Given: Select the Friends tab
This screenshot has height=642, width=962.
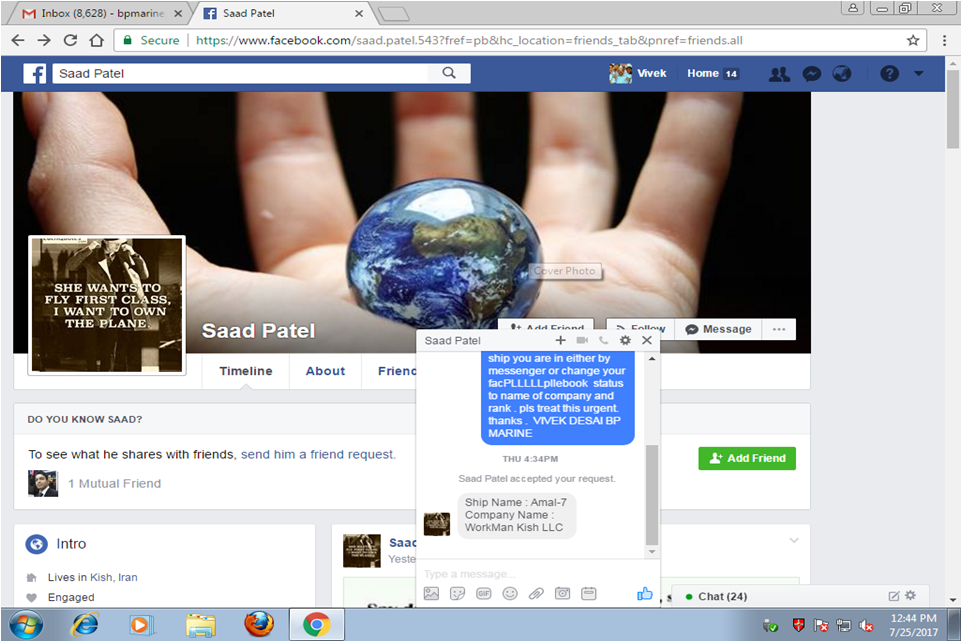Looking at the screenshot, I should click(x=397, y=371).
